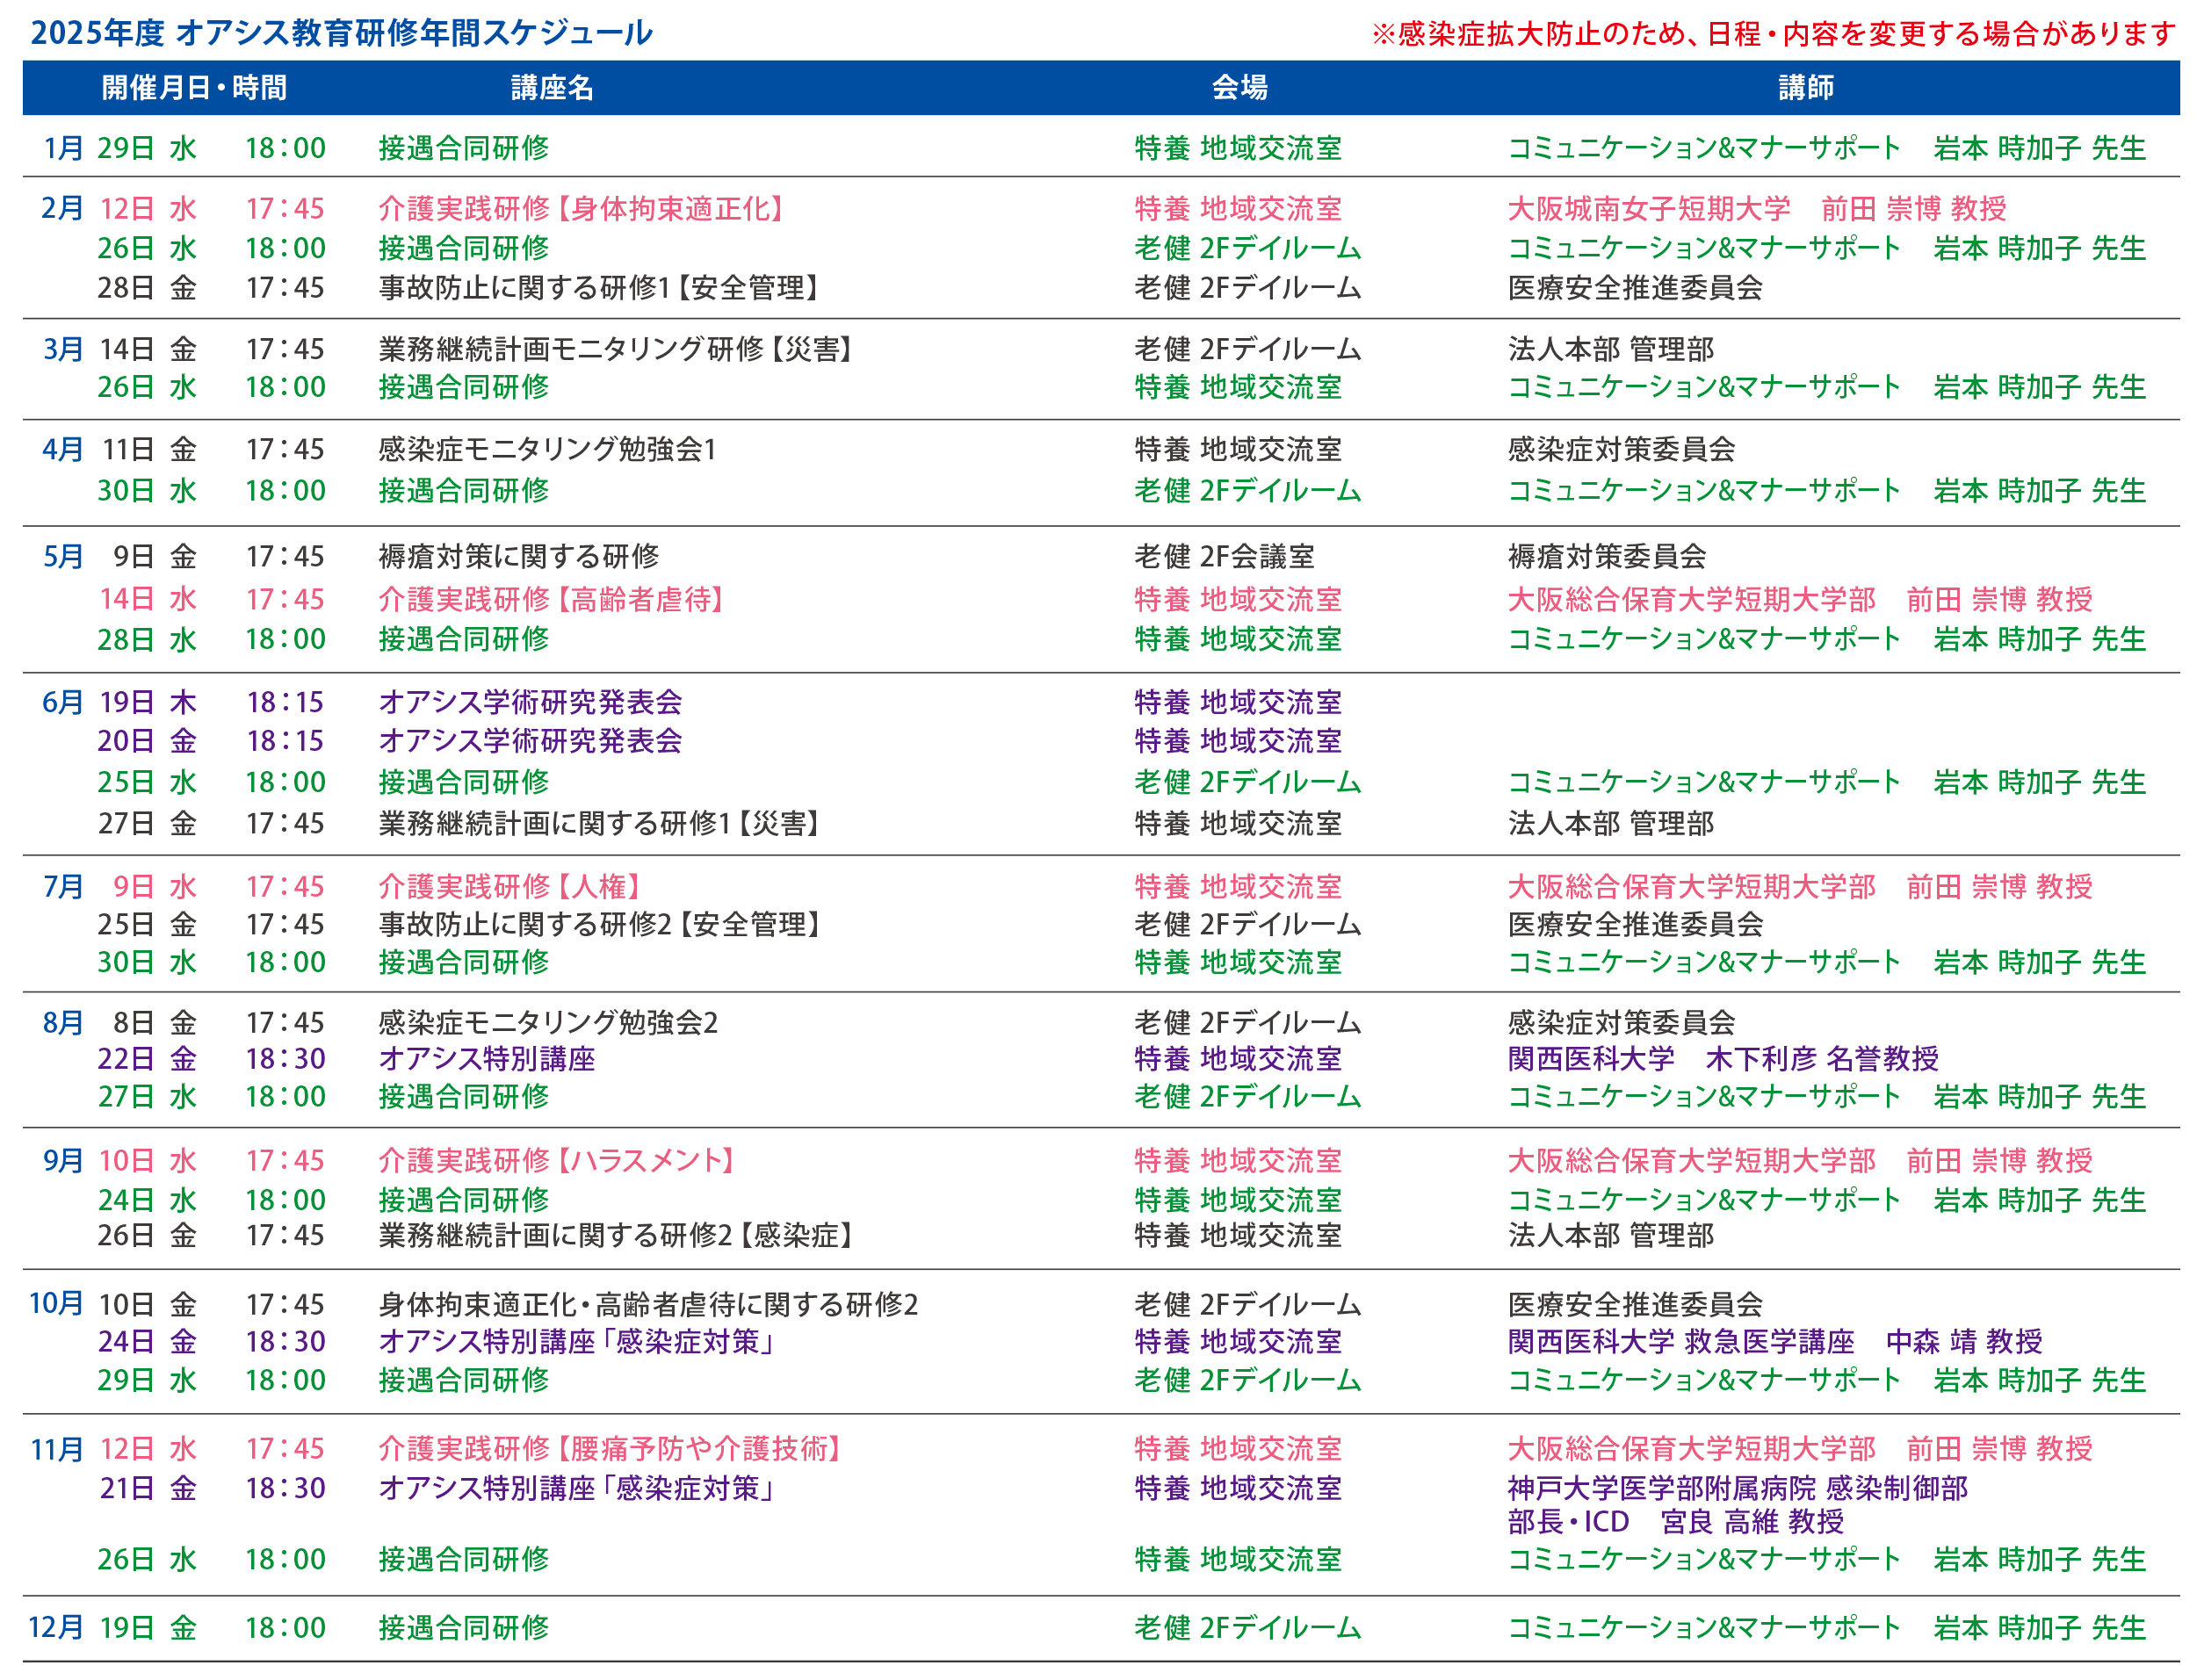2204x1680 pixels.
Task: Click 関西医科大学 木下利彦 名誉教授 lecturer
Action: coord(1723,1058)
